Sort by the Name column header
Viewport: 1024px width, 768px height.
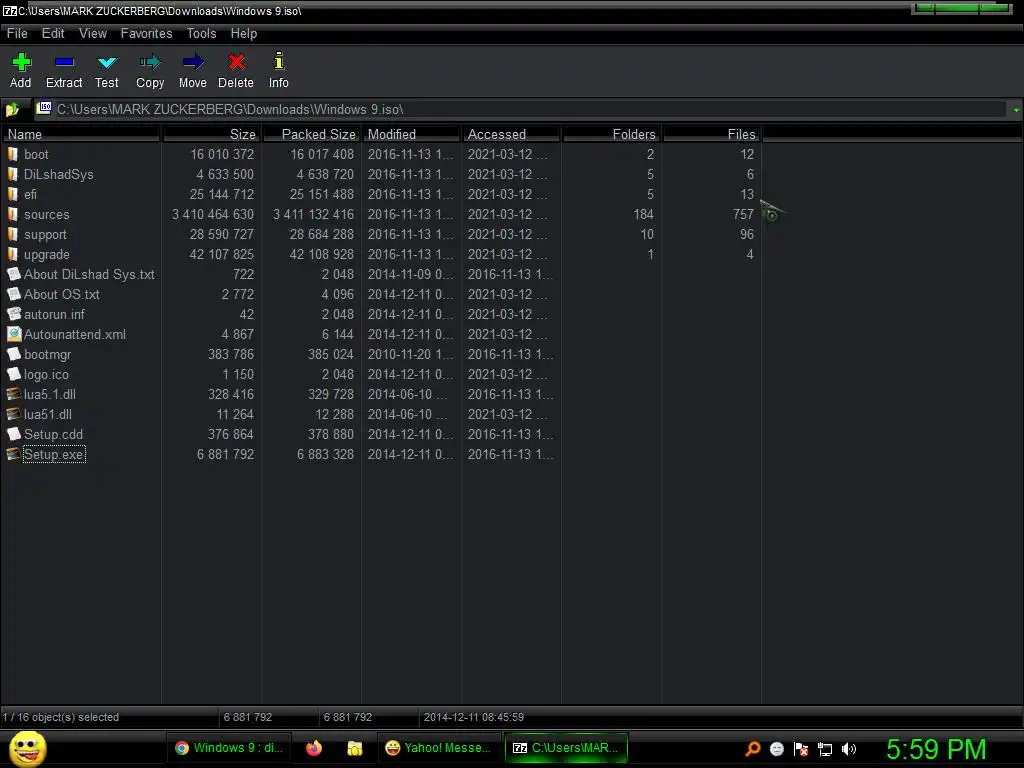81,134
